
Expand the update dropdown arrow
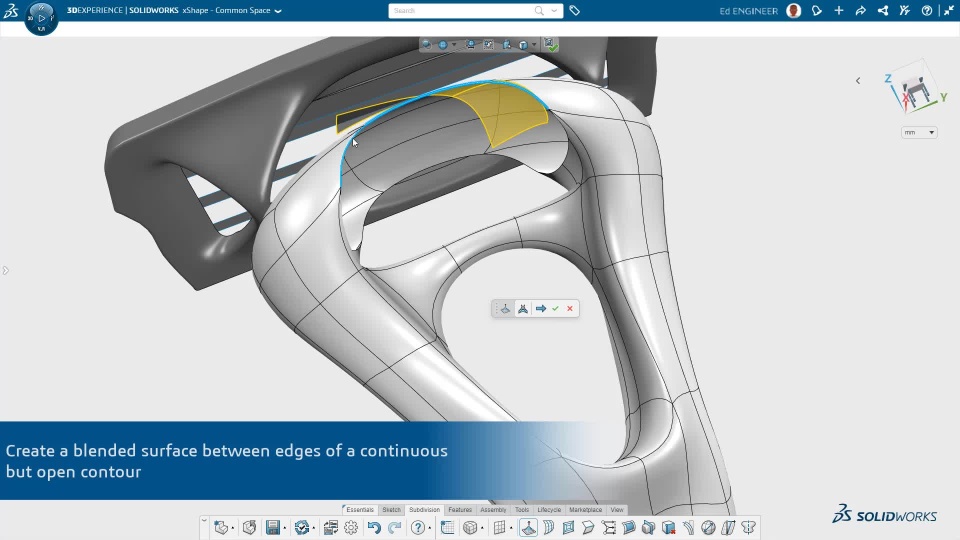313,528
